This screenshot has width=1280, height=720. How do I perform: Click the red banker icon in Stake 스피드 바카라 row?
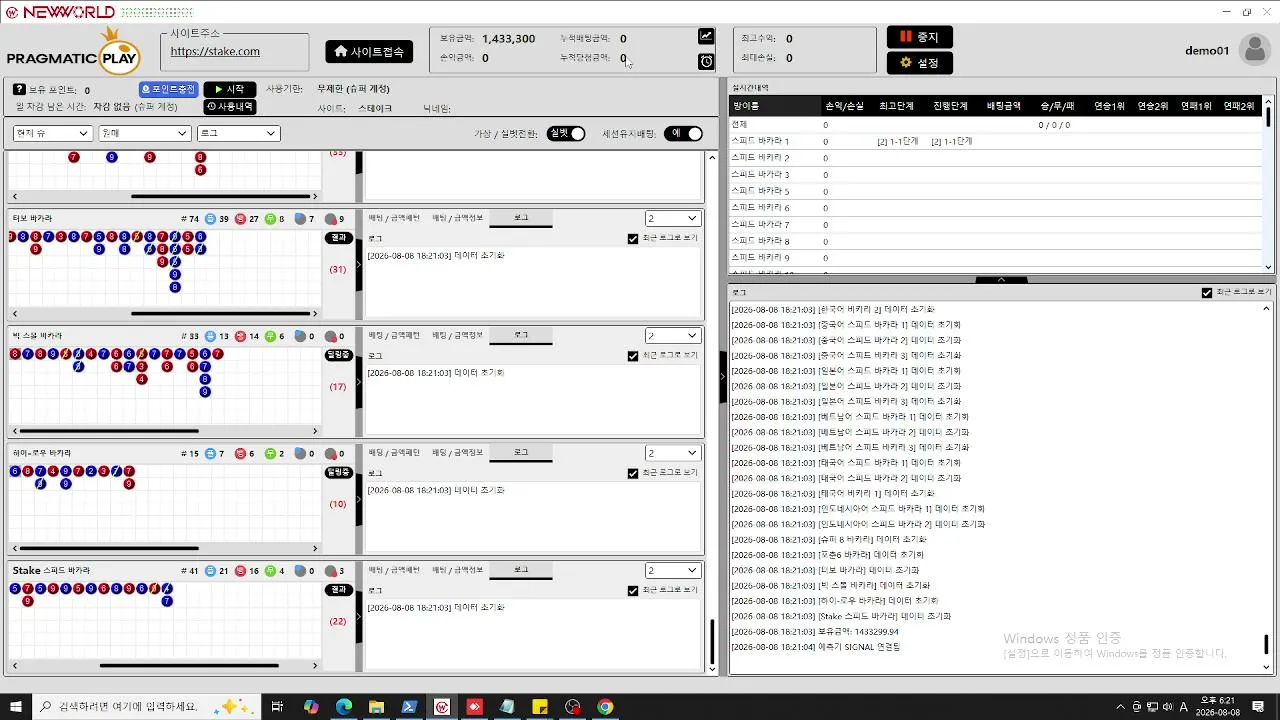coord(240,571)
